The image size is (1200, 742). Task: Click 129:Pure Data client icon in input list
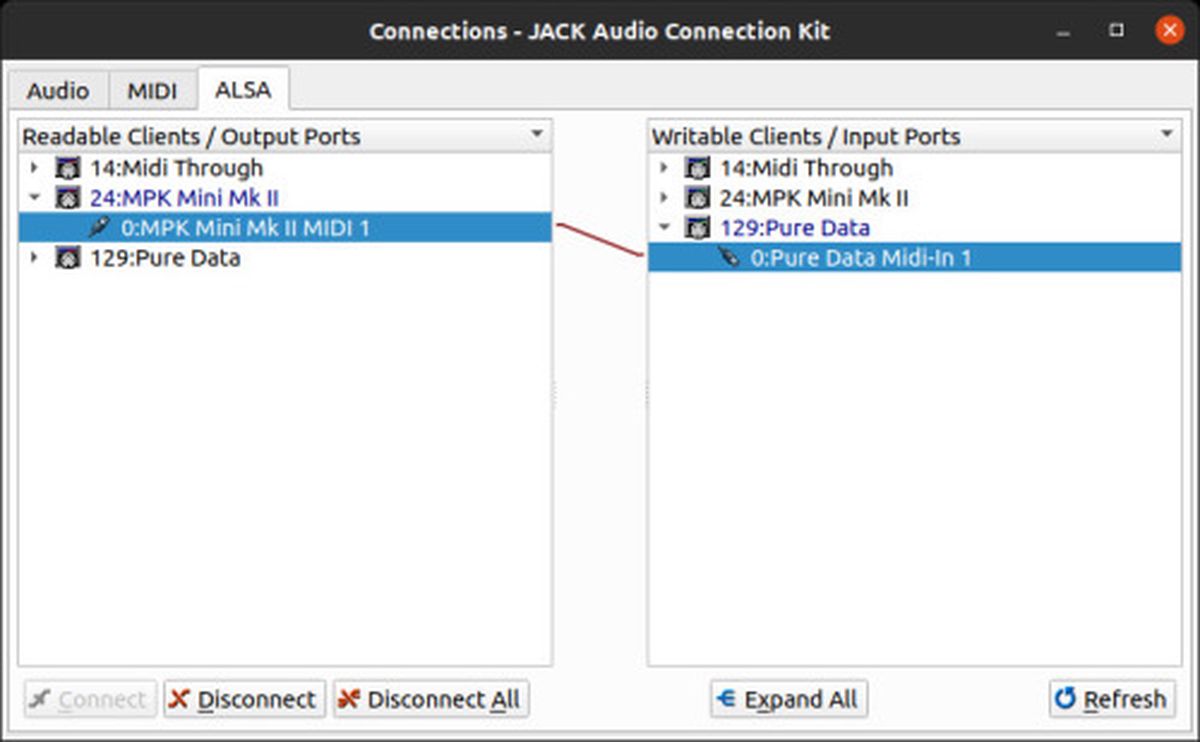click(x=698, y=228)
